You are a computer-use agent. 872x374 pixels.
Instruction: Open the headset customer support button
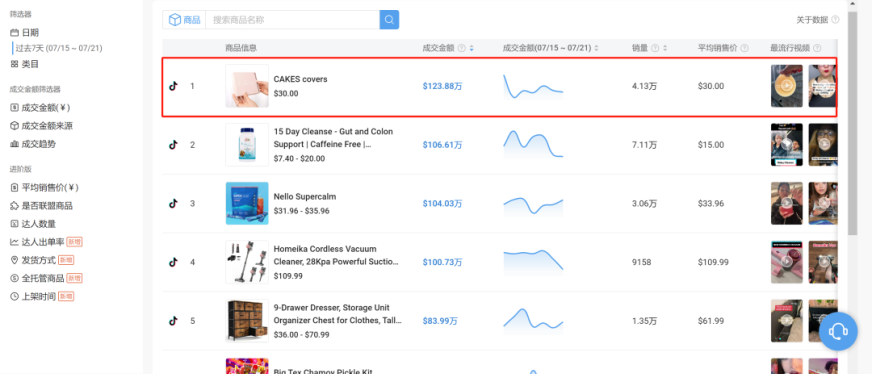tap(838, 331)
